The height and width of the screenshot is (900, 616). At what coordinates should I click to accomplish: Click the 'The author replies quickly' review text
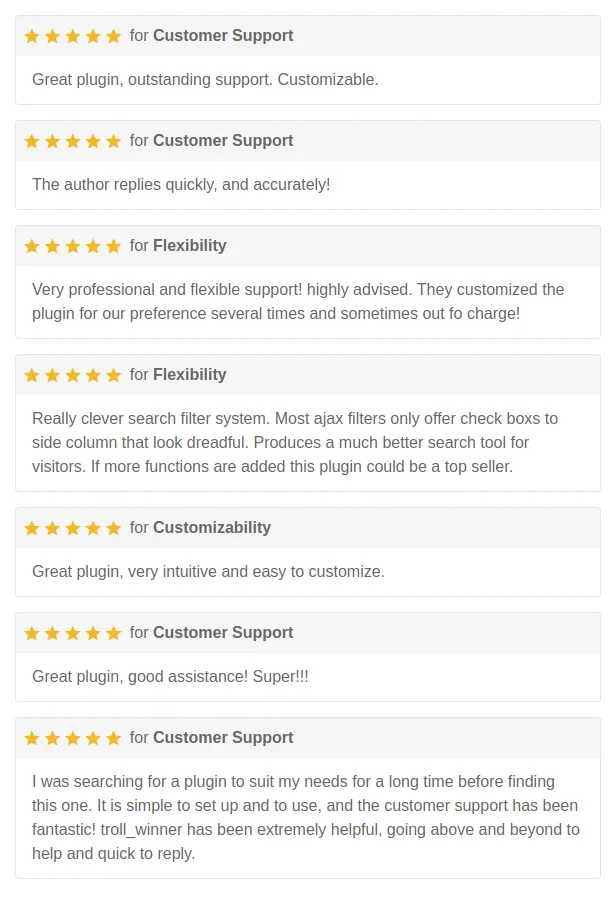181,185
